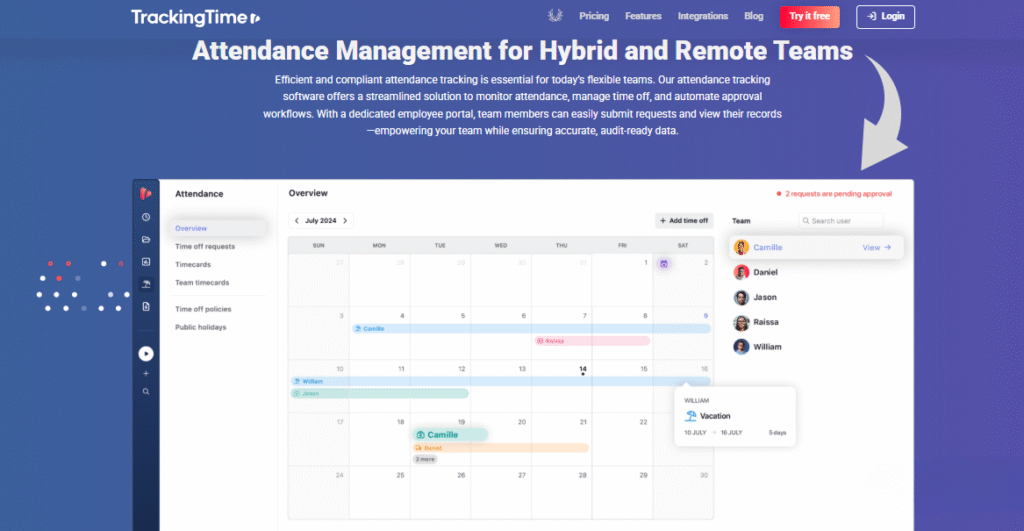
Task: Select the beach umbrella attendance sidebar icon
Action: click(146, 284)
